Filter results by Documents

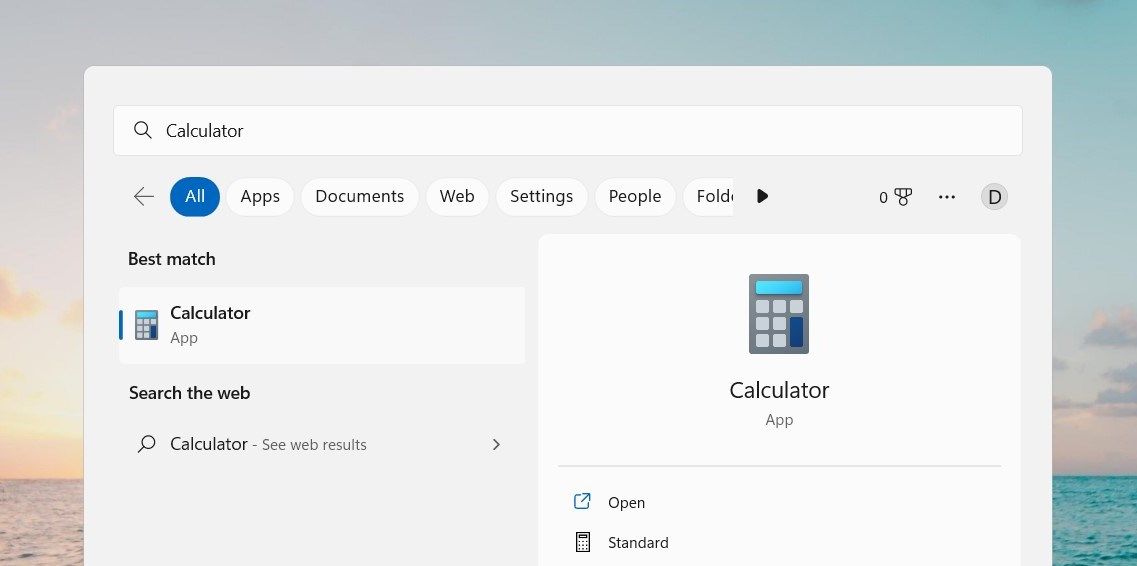coord(359,197)
